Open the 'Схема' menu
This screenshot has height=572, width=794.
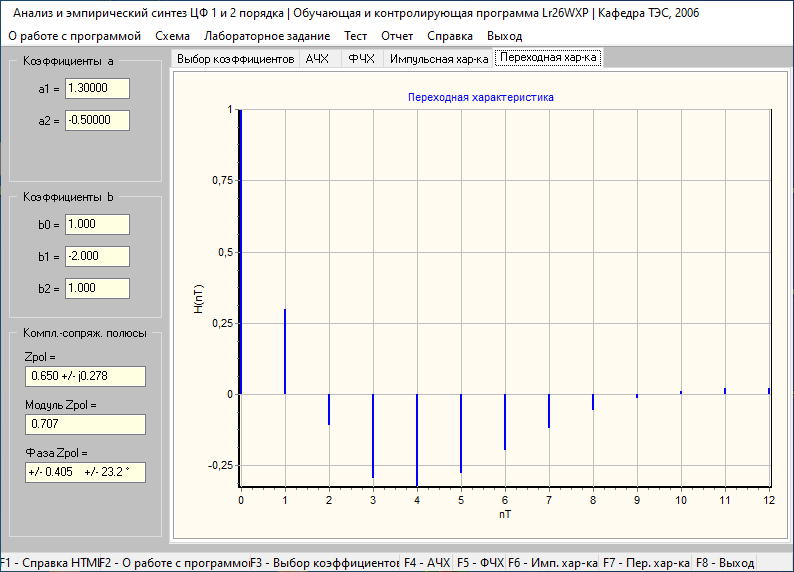point(172,36)
